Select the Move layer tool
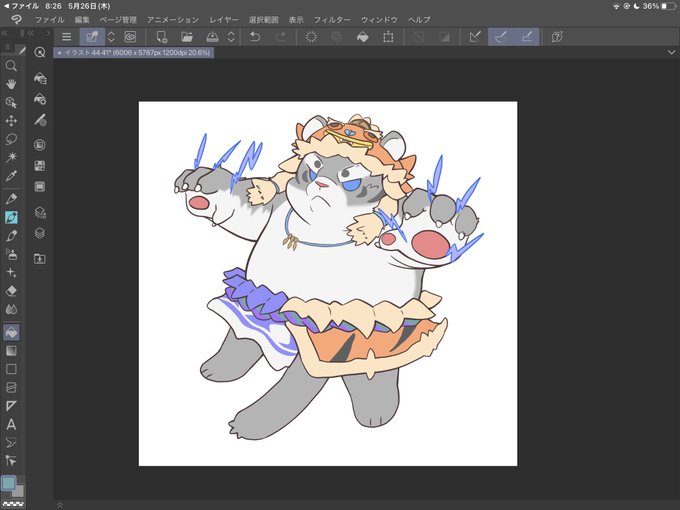Screen dimensions: 680x510 point(11,121)
